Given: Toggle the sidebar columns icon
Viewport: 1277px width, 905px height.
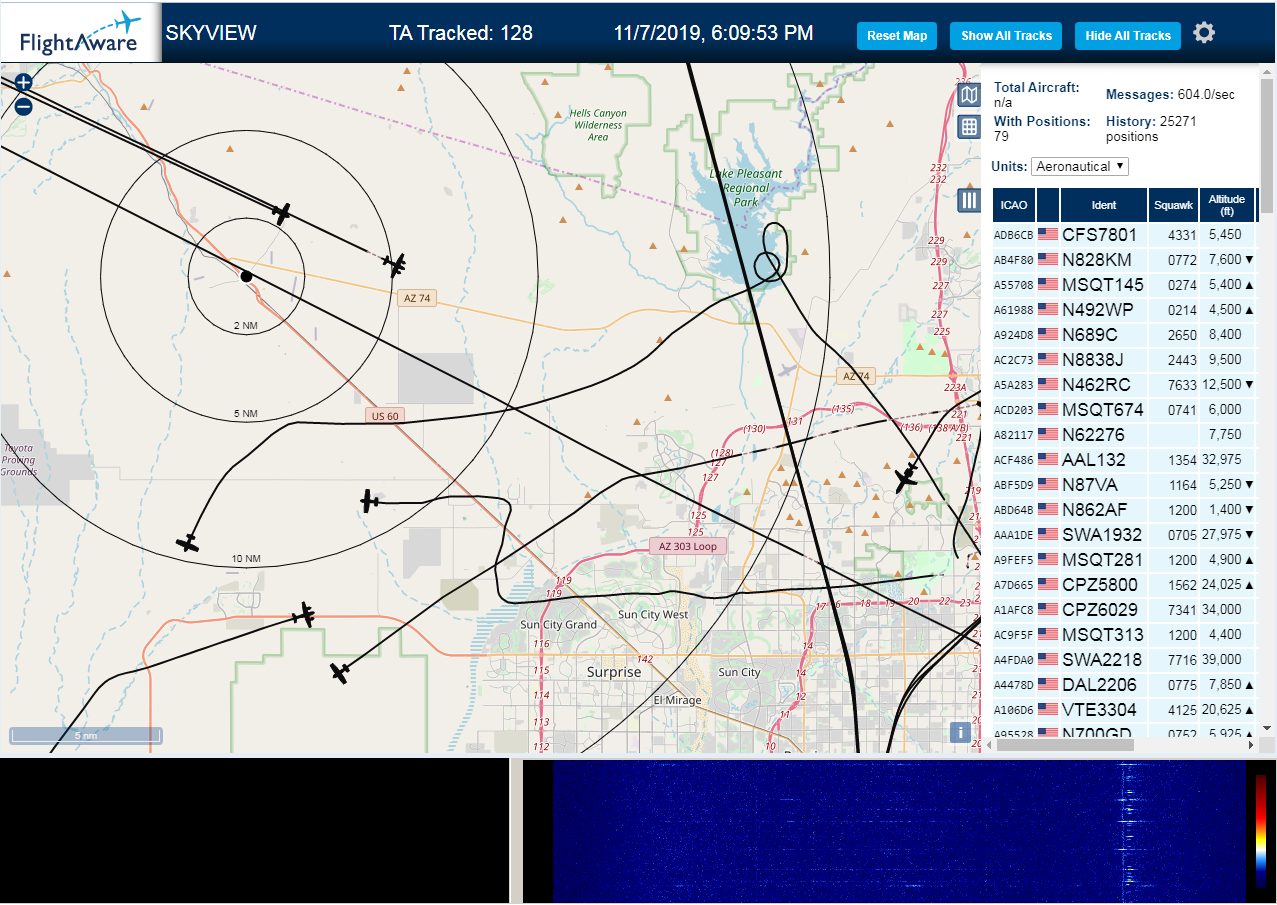Looking at the screenshot, I should pos(969,200).
